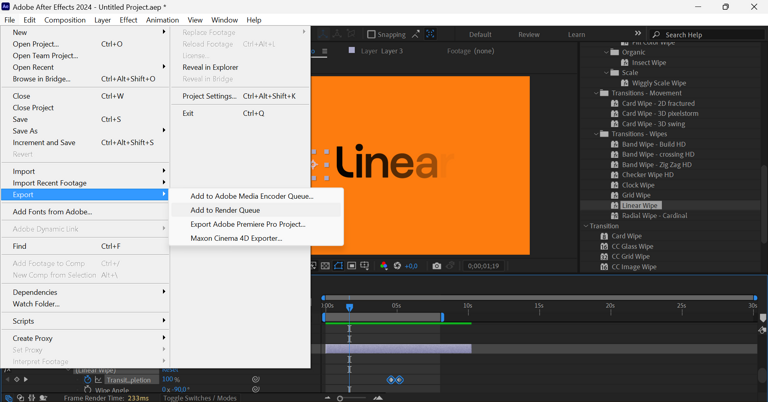Click the CC Glass Wipe effect icon
The height and width of the screenshot is (402, 768).
[604, 246]
